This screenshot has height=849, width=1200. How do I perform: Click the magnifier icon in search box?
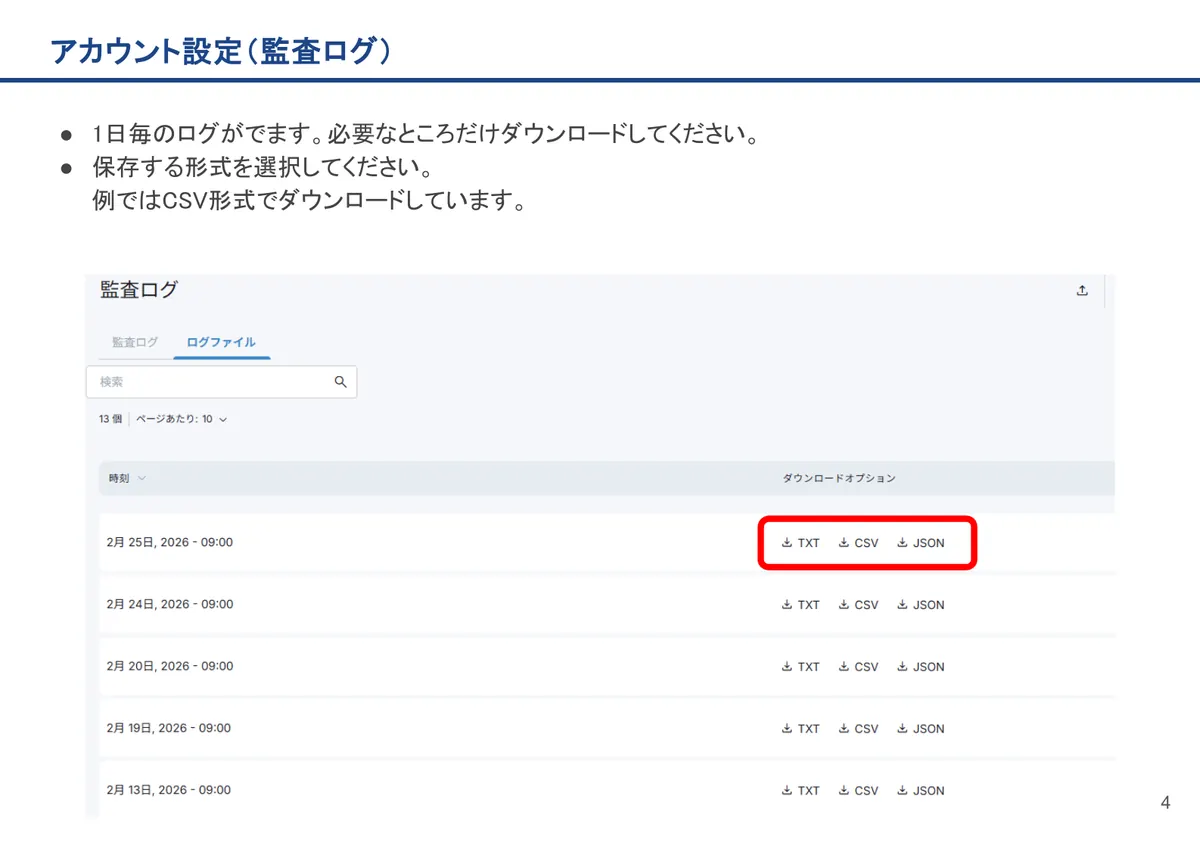tap(341, 382)
